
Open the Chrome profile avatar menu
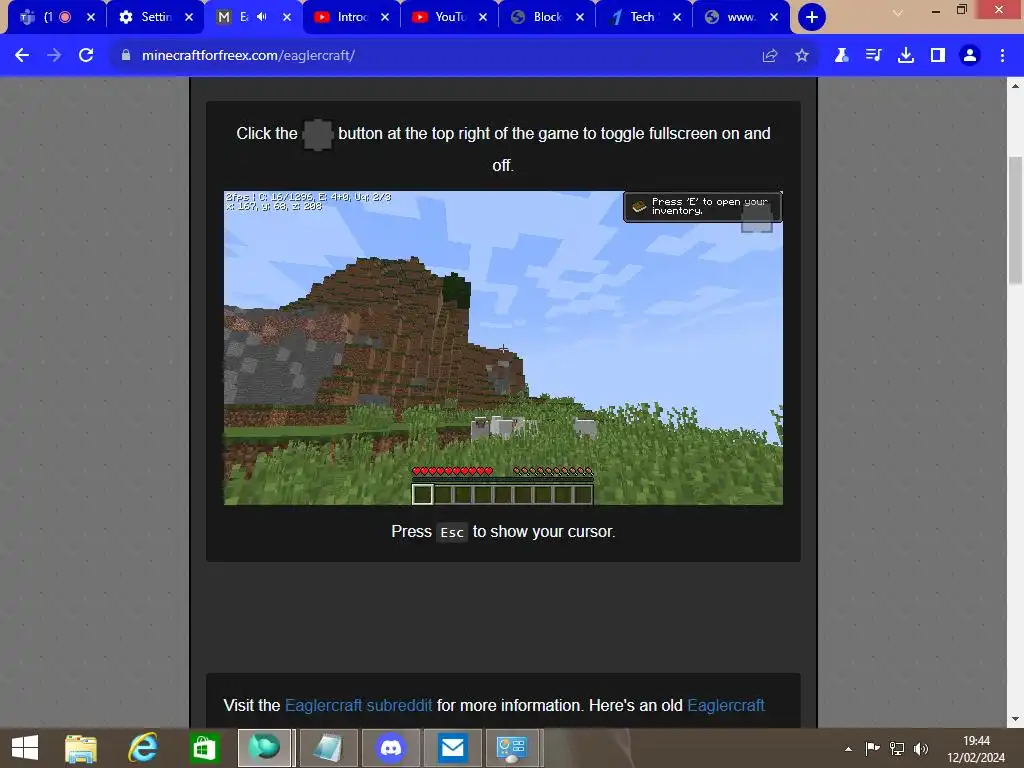click(970, 56)
